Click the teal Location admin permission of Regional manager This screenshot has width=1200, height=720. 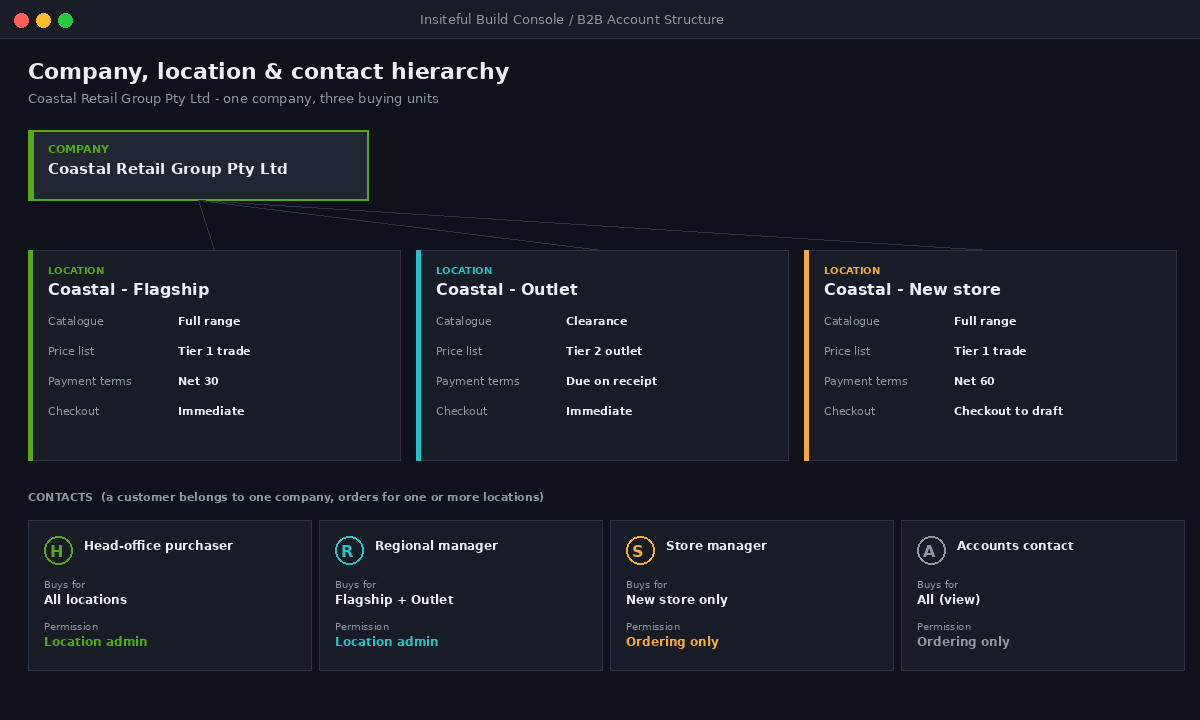coord(386,642)
